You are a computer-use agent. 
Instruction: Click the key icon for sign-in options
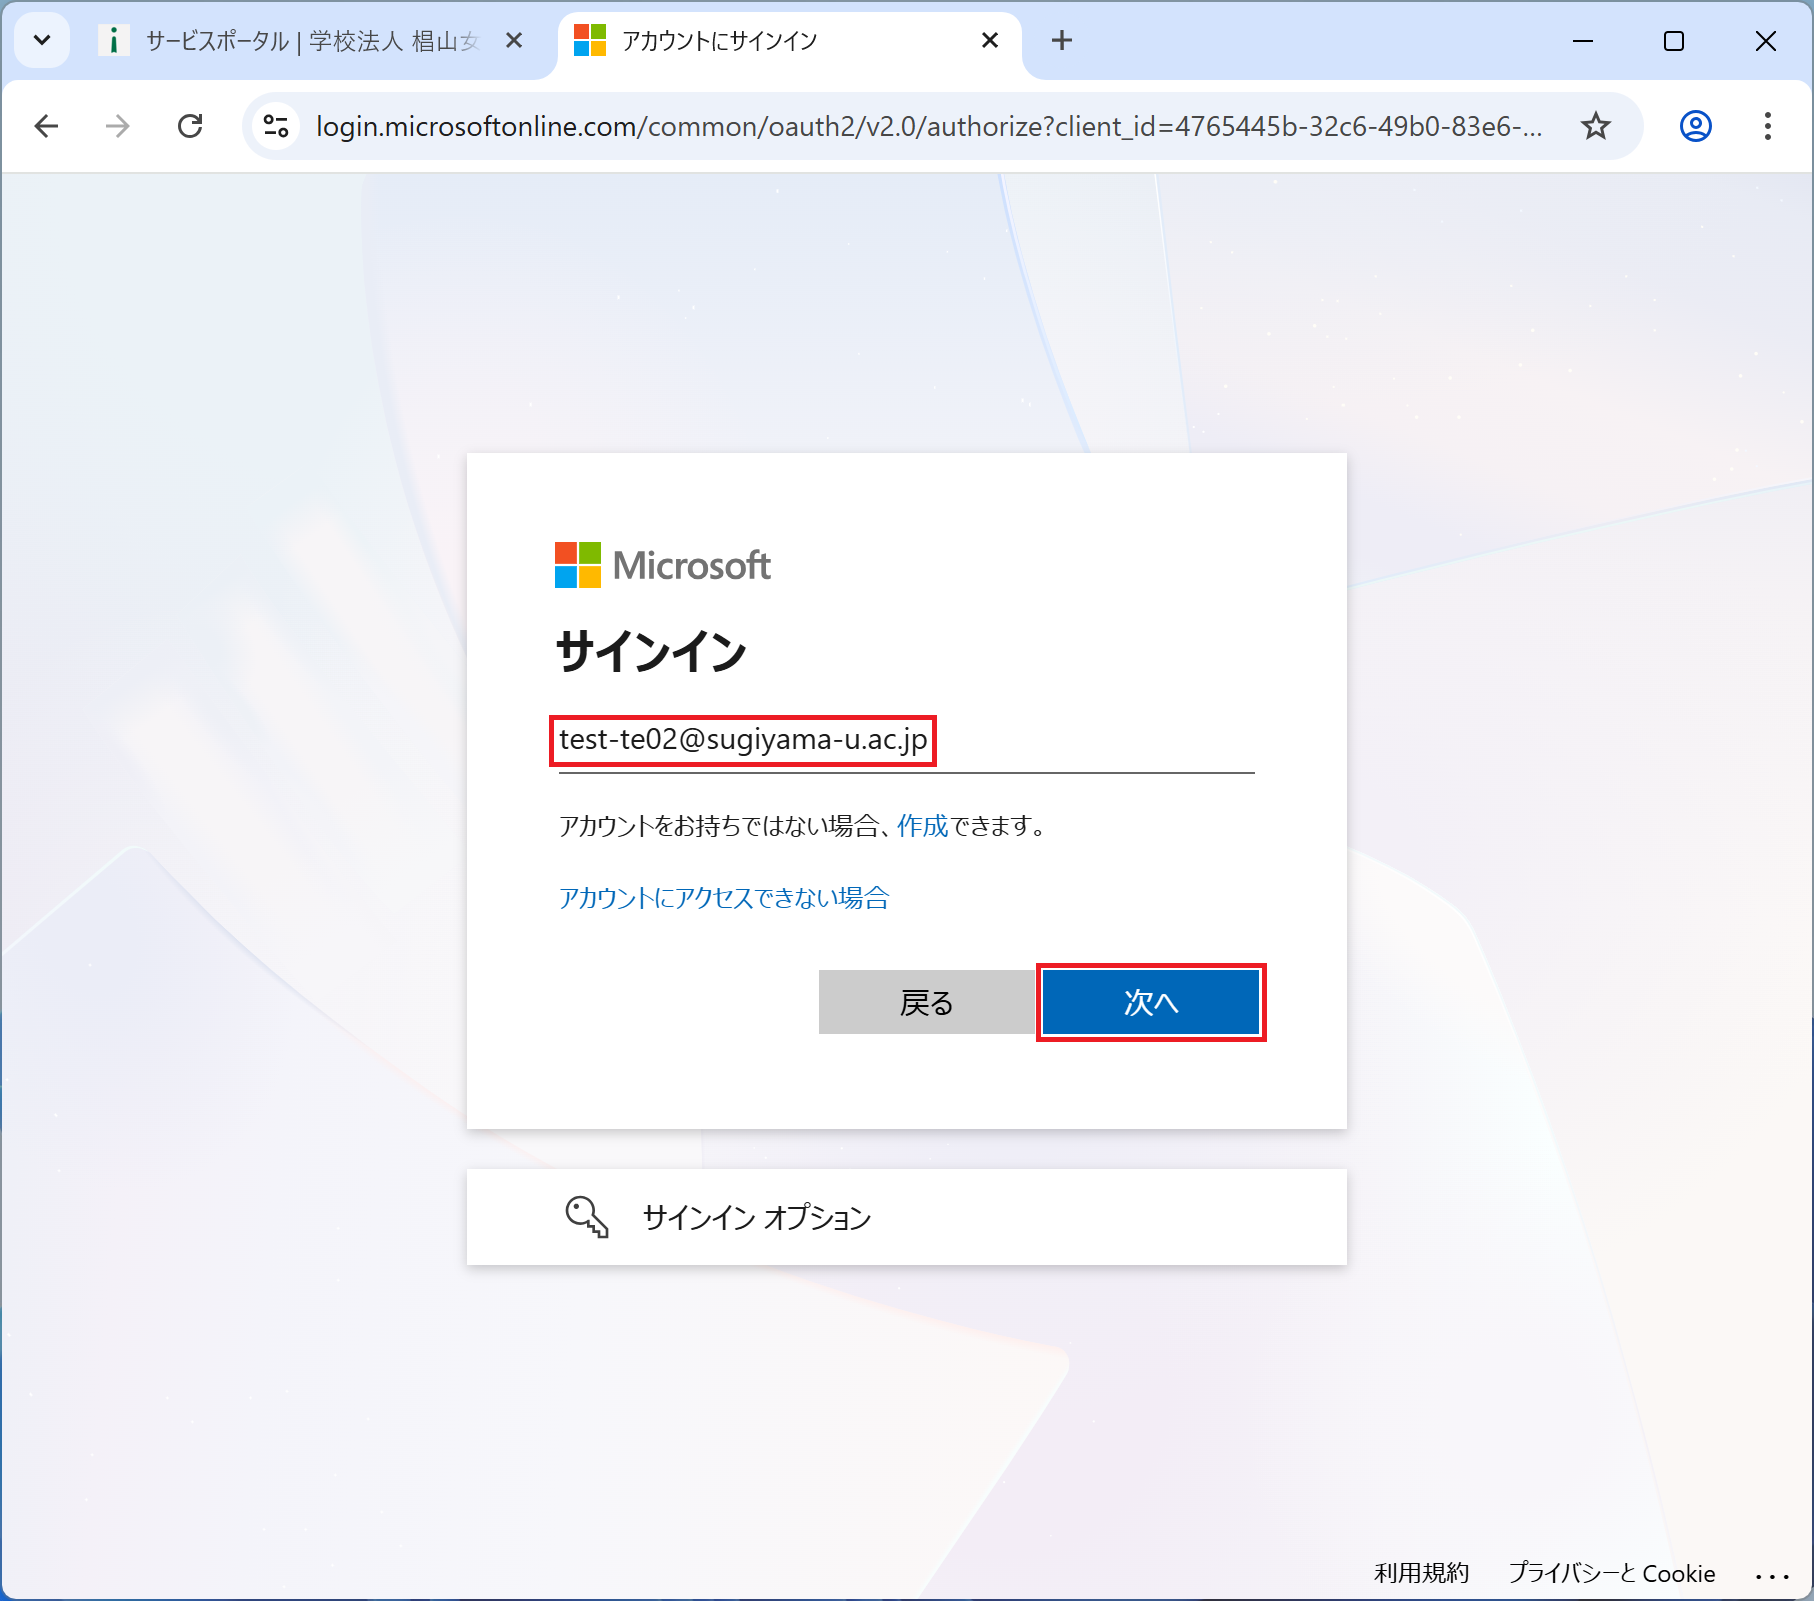coord(587,1217)
